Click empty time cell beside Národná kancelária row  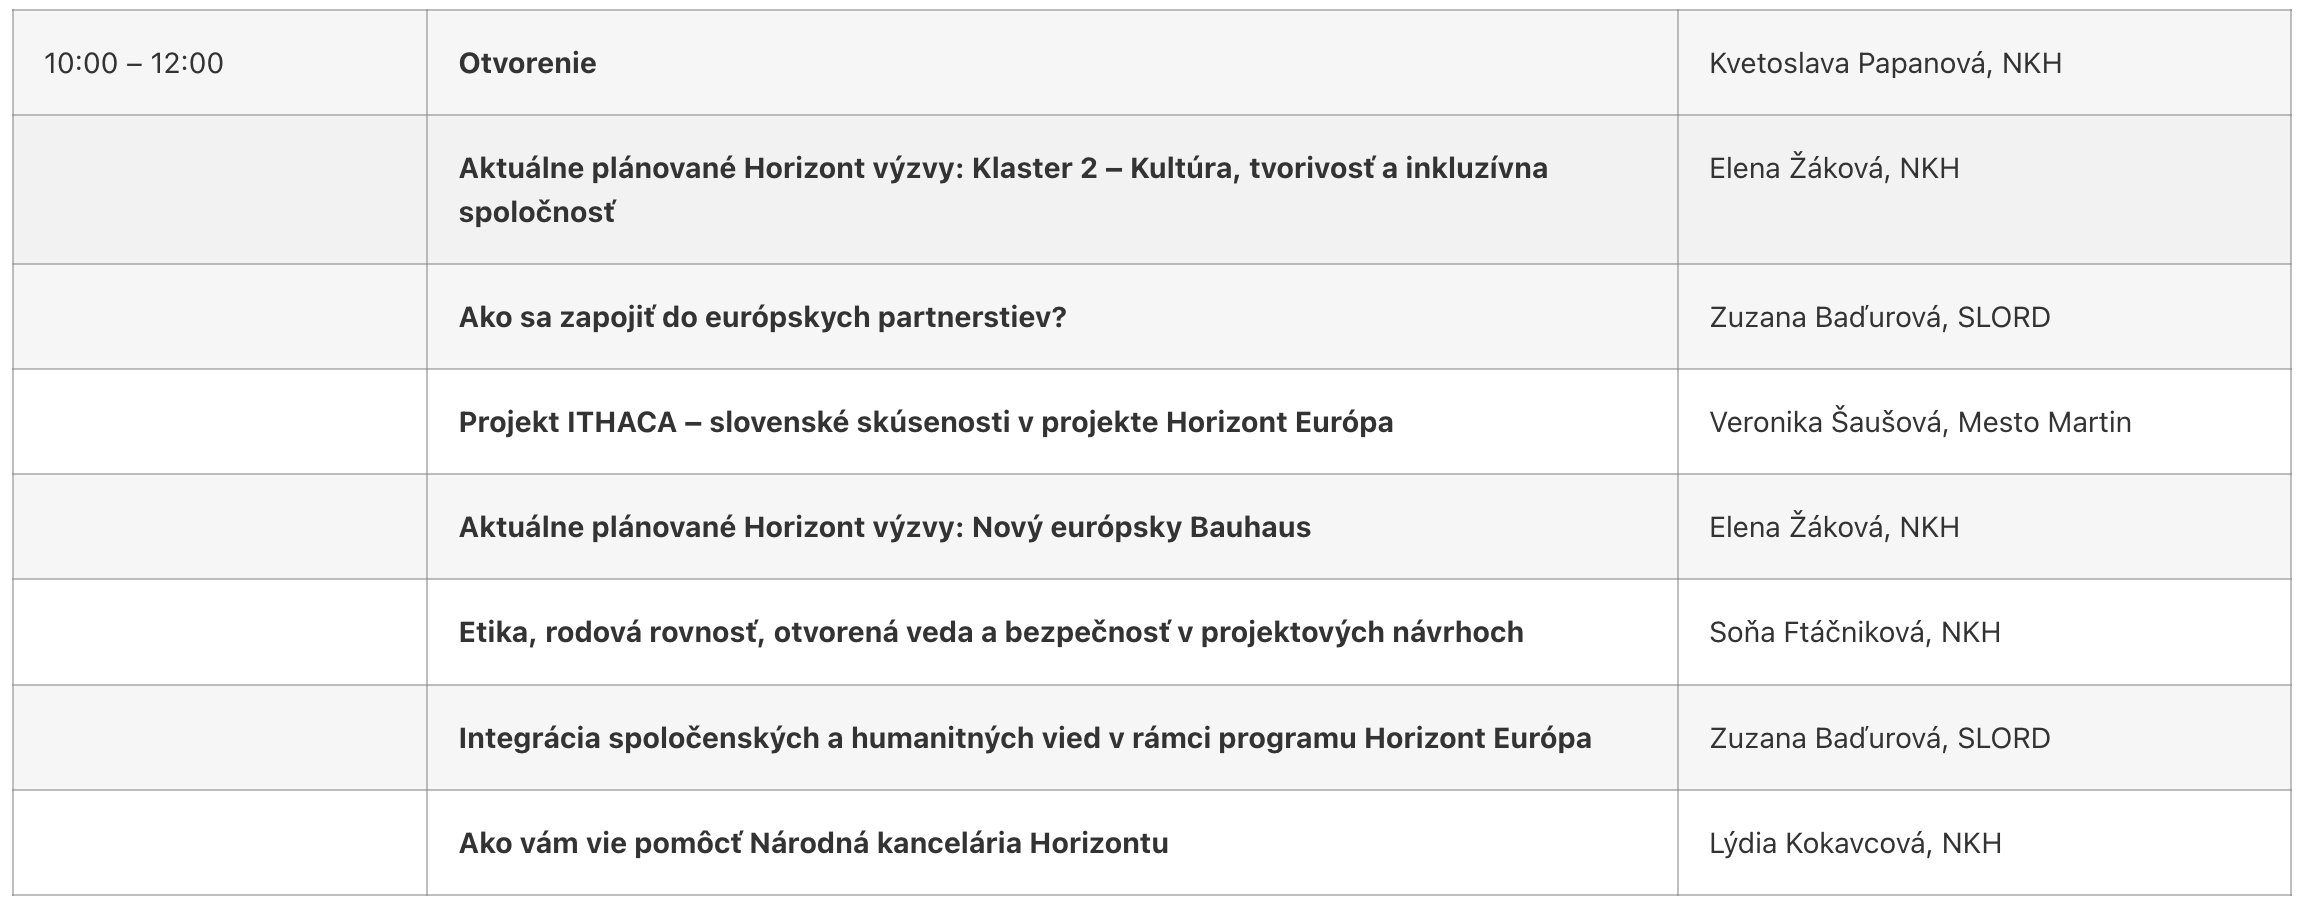[x=220, y=843]
